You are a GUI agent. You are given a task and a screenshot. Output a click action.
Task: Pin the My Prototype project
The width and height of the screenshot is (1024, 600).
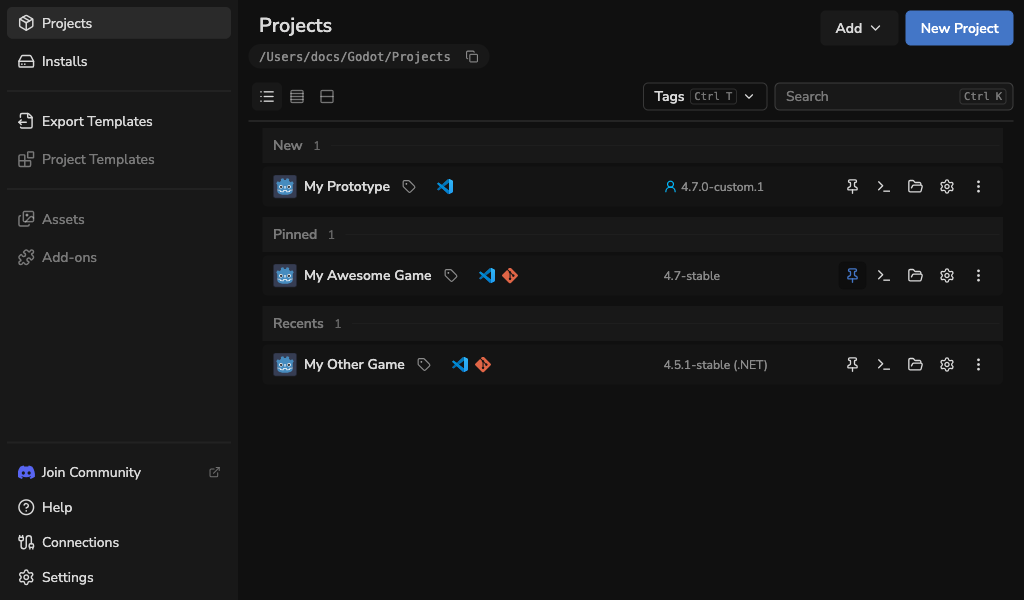(852, 187)
